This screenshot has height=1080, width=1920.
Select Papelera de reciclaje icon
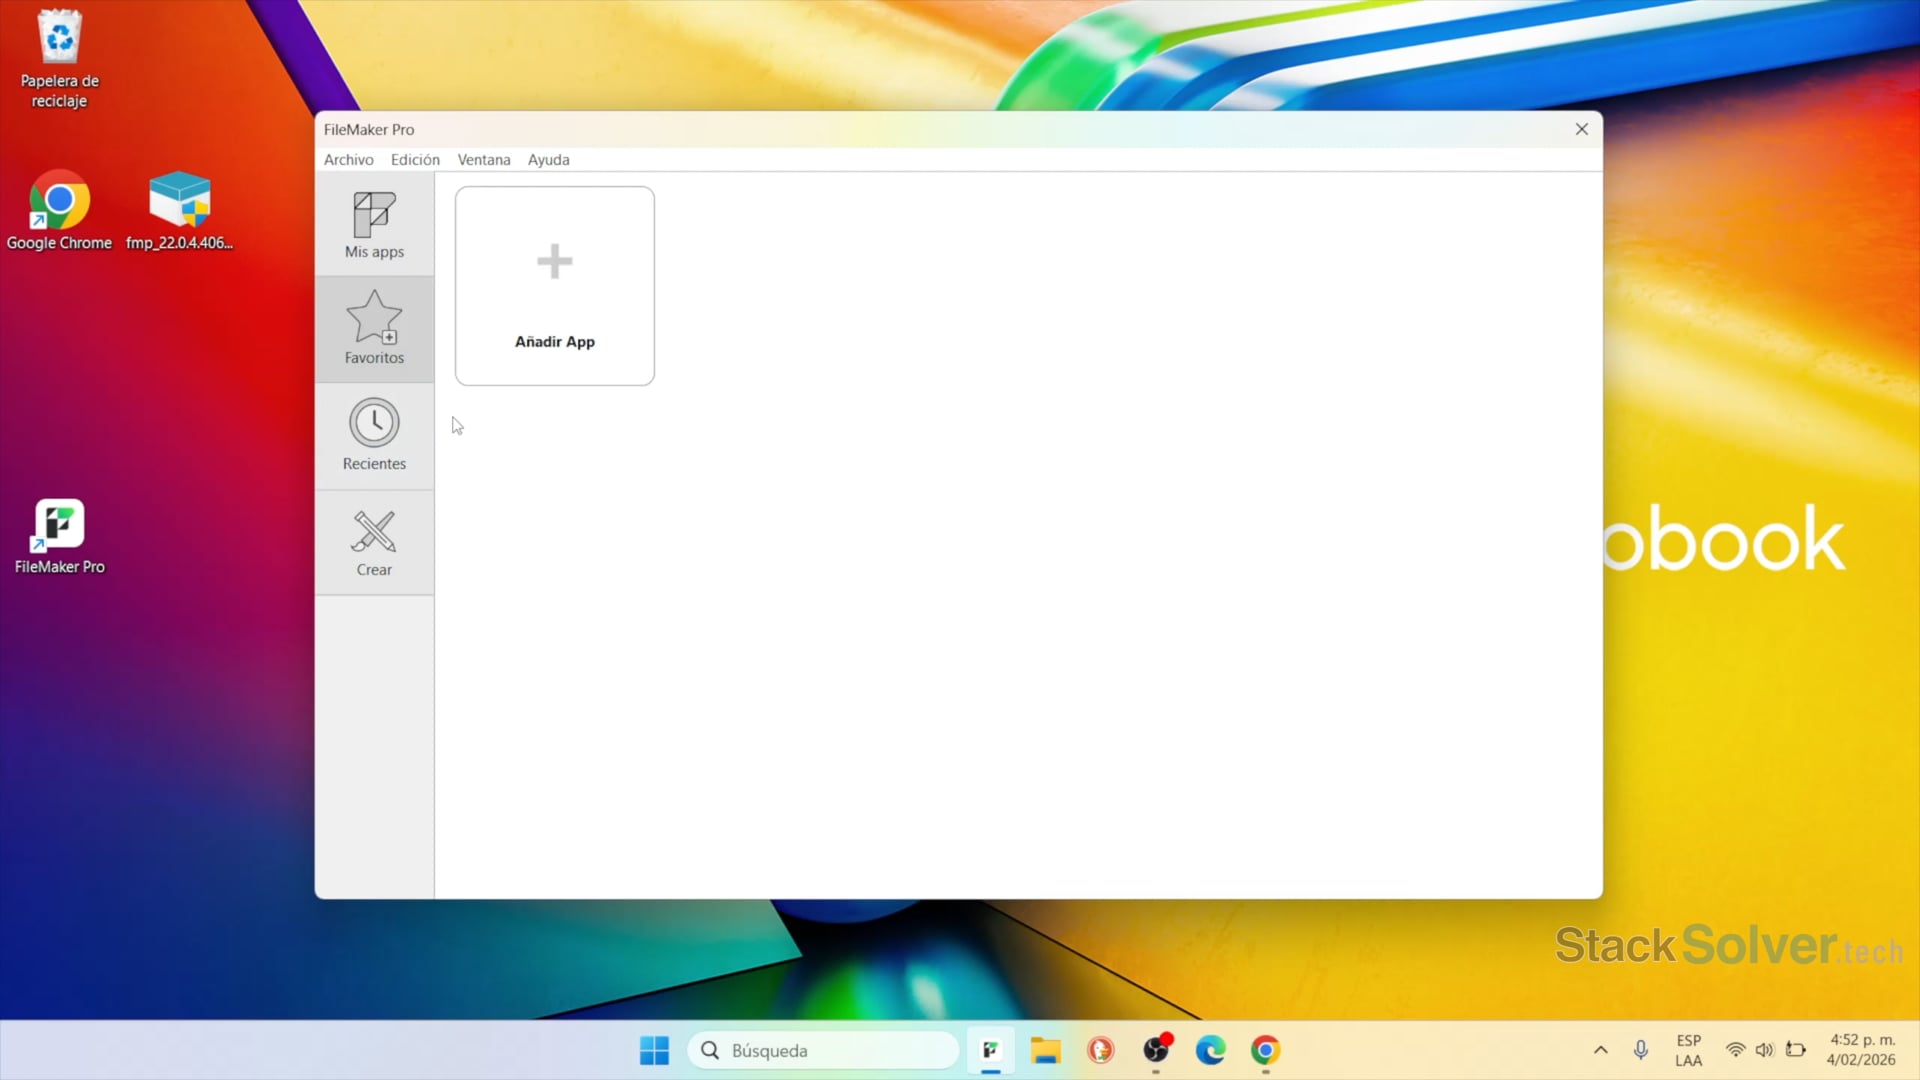click(x=59, y=38)
